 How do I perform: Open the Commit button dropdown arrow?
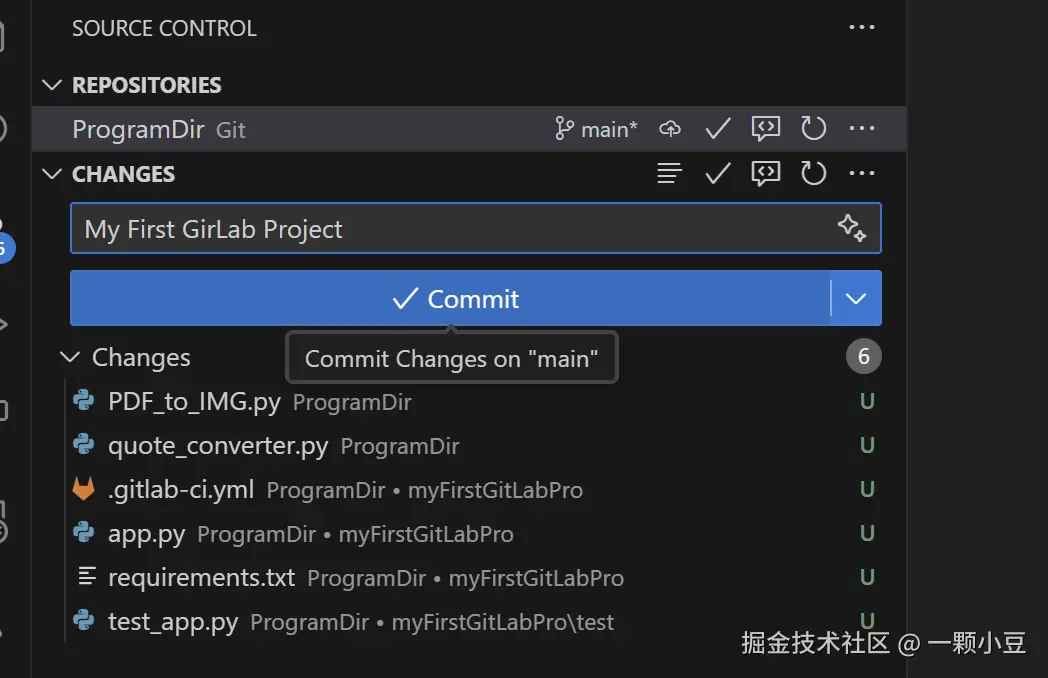(x=856, y=298)
